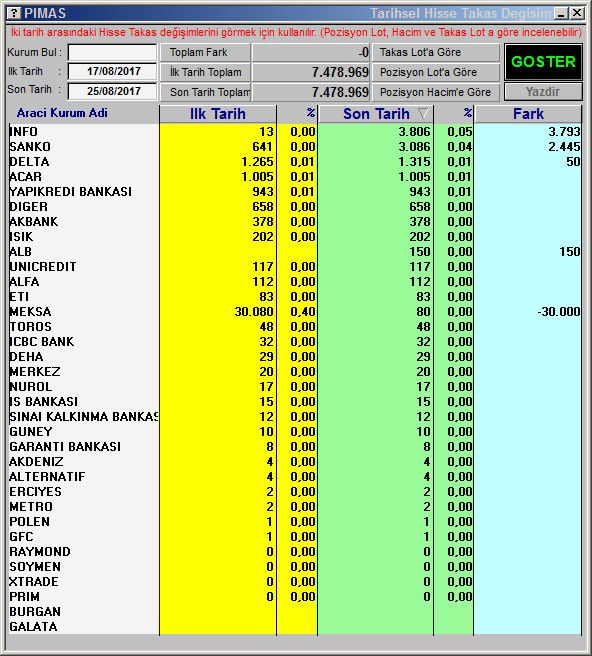Select the MEKSA row

click(x=295, y=312)
